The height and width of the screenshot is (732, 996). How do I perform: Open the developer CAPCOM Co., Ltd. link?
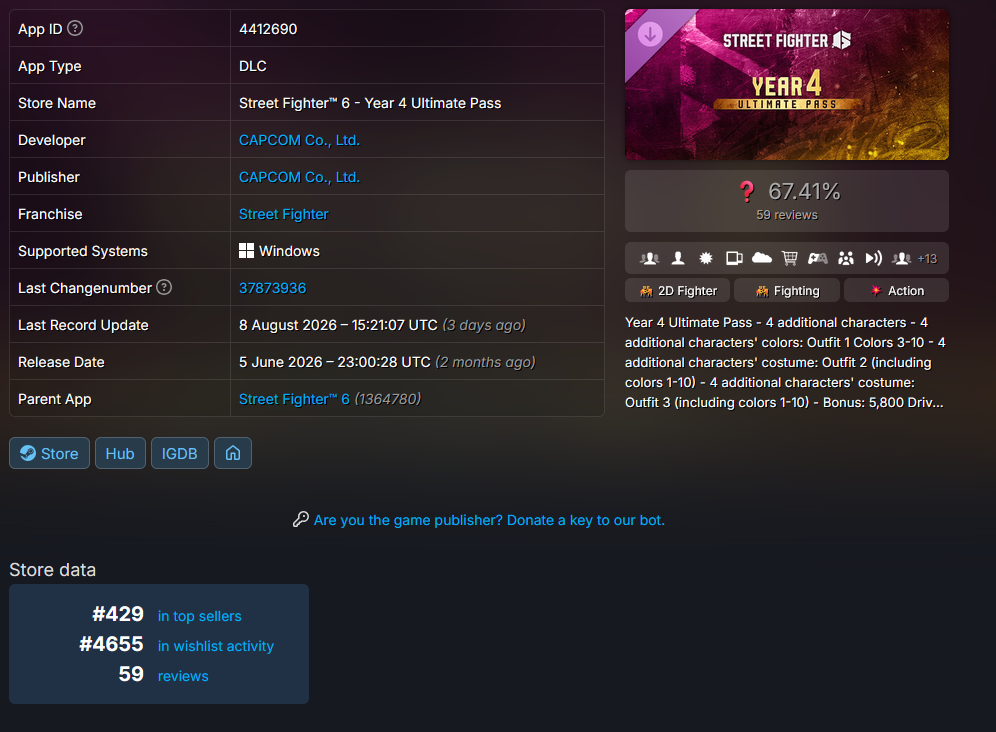[x=299, y=140]
